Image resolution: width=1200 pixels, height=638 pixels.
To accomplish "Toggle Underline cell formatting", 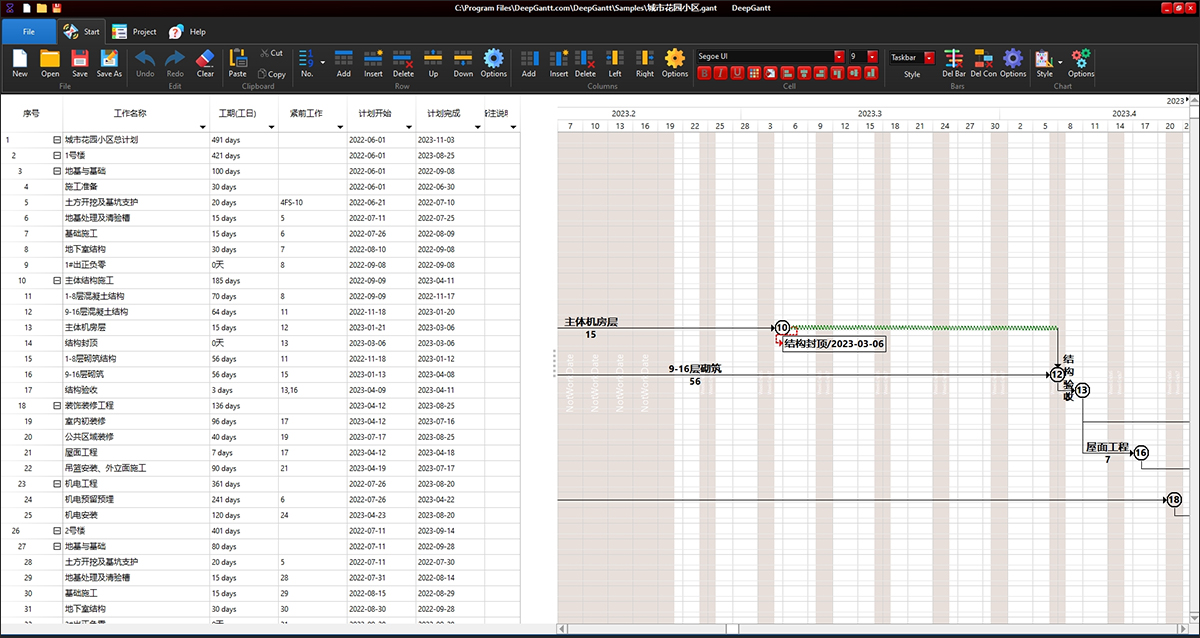I will tap(738, 73).
